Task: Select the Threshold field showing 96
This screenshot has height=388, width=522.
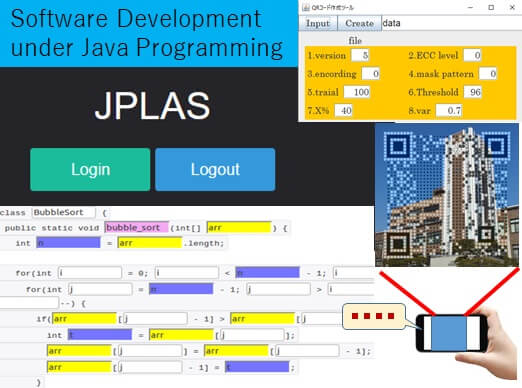Action: (472, 92)
